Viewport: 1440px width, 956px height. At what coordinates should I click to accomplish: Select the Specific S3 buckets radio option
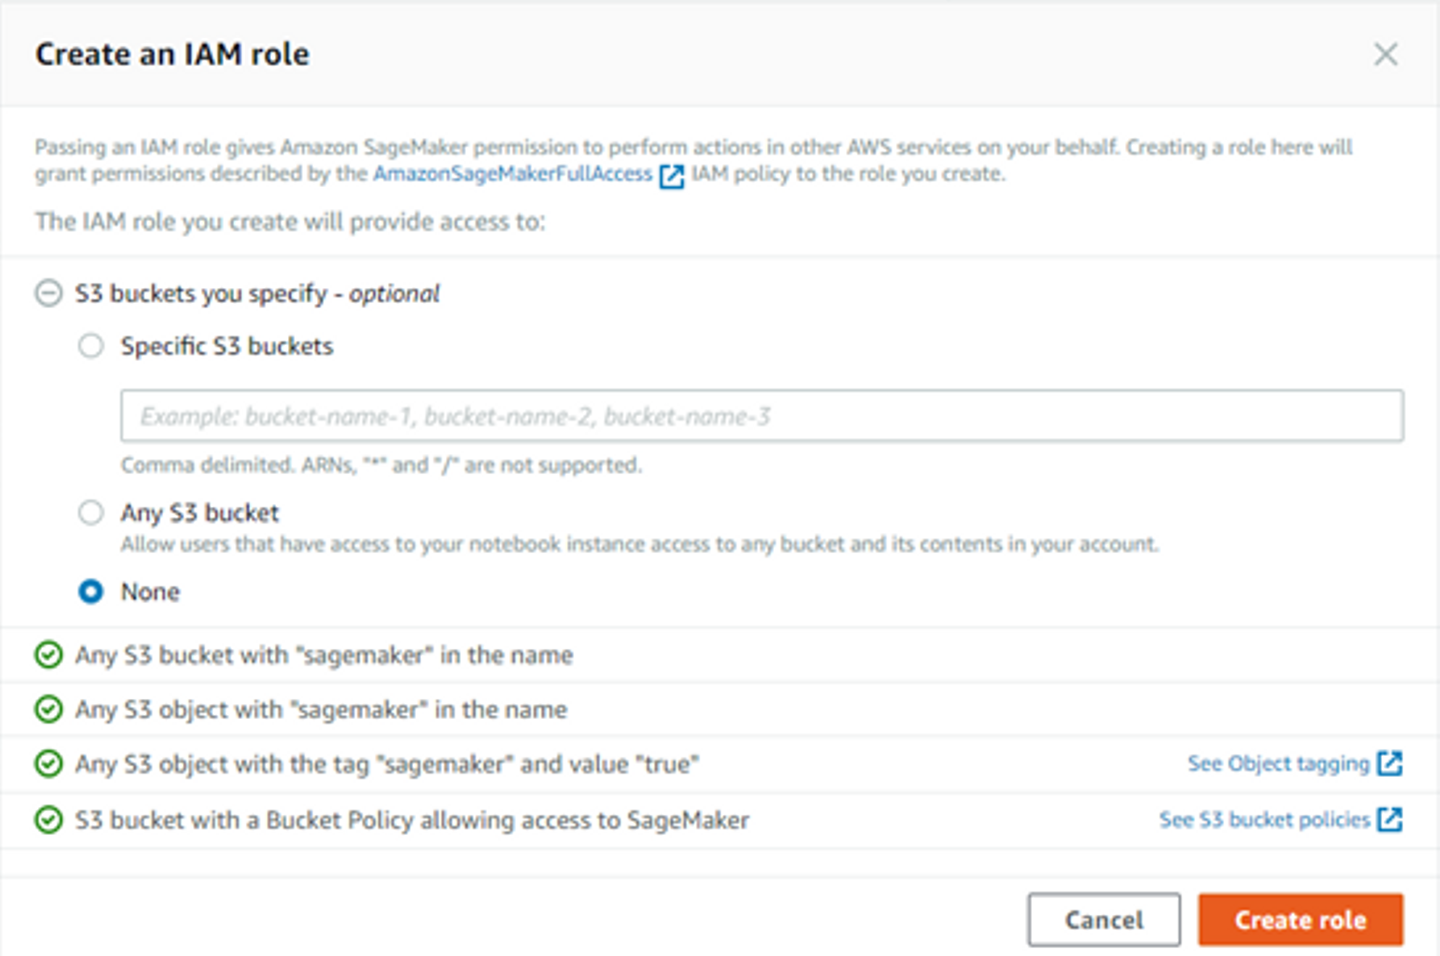pyautogui.click(x=91, y=346)
